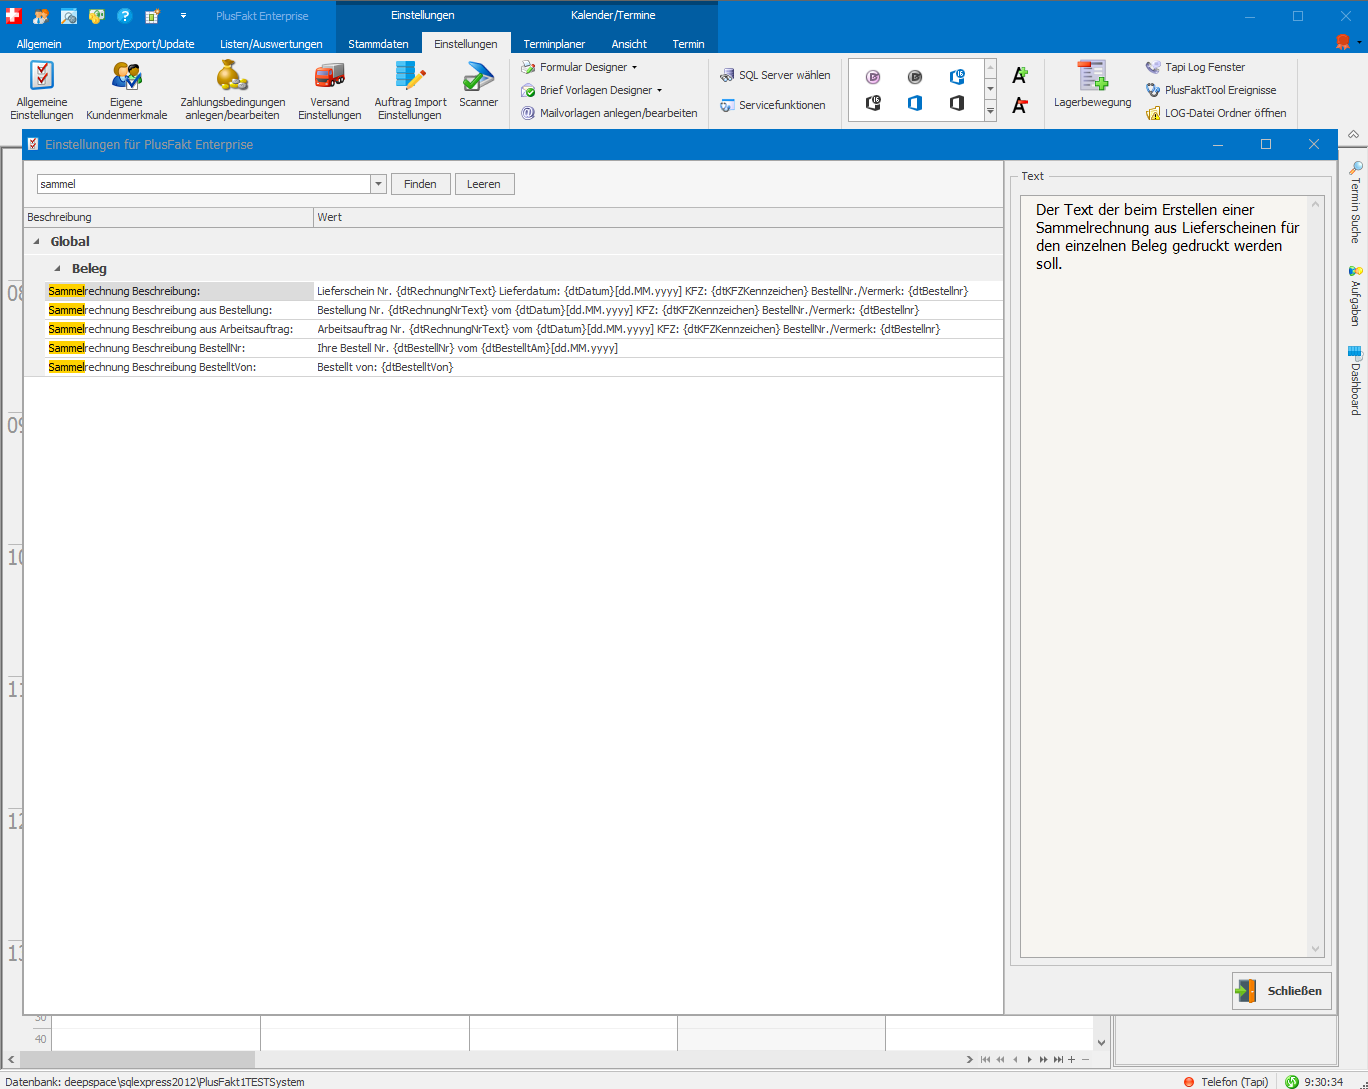This screenshot has height=1089, width=1368.
Task: Collapse the Global group
Action: coord(37,241)
